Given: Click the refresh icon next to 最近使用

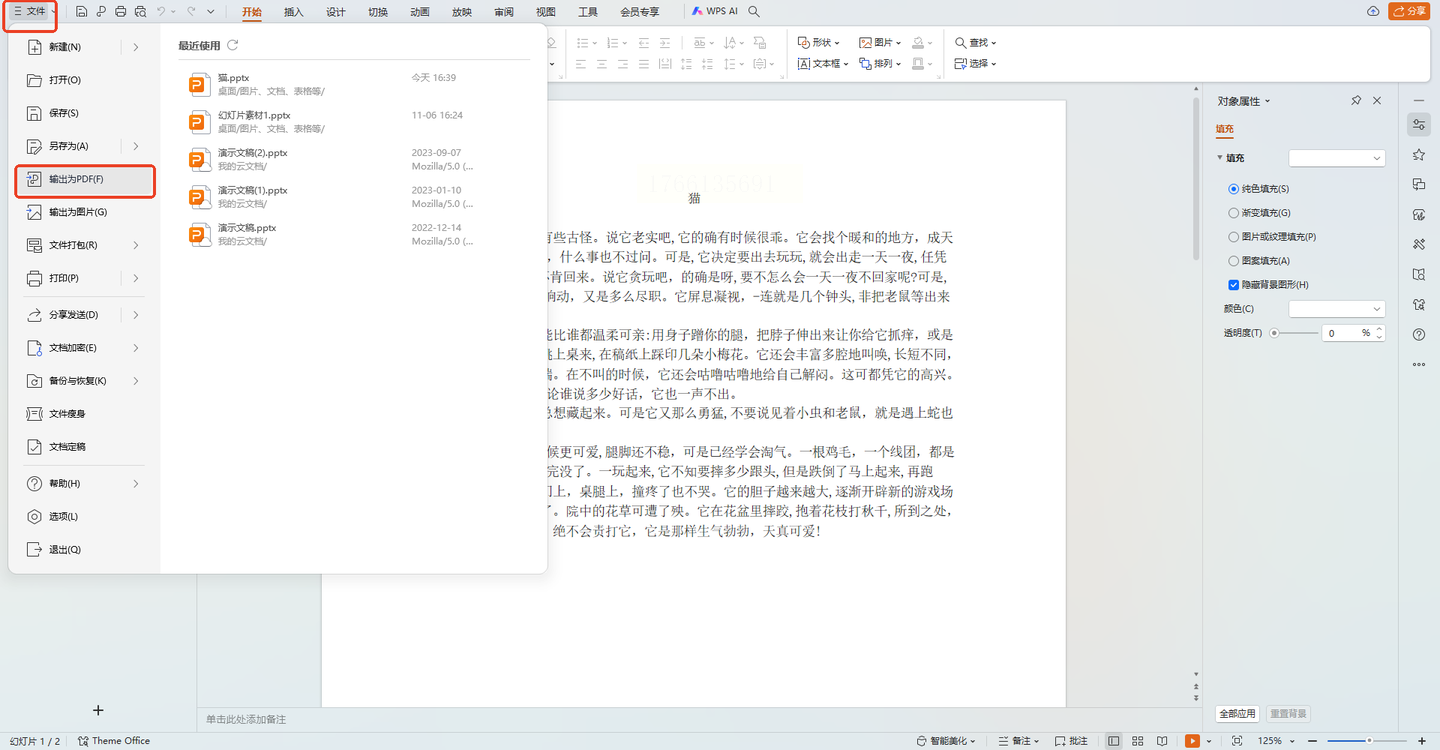Looking at the screenshot, I should [x=233, y=45].
